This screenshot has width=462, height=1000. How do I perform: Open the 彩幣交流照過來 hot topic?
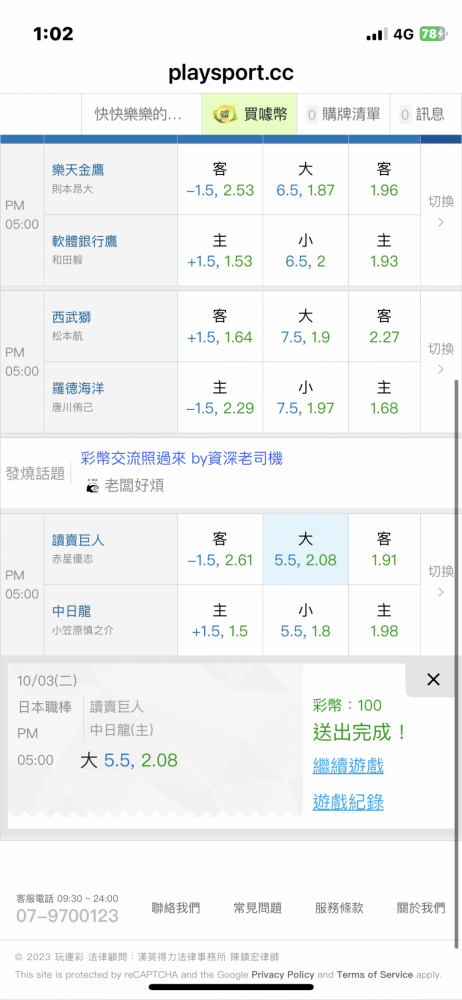pyautogui.click(x=181, y=458)
